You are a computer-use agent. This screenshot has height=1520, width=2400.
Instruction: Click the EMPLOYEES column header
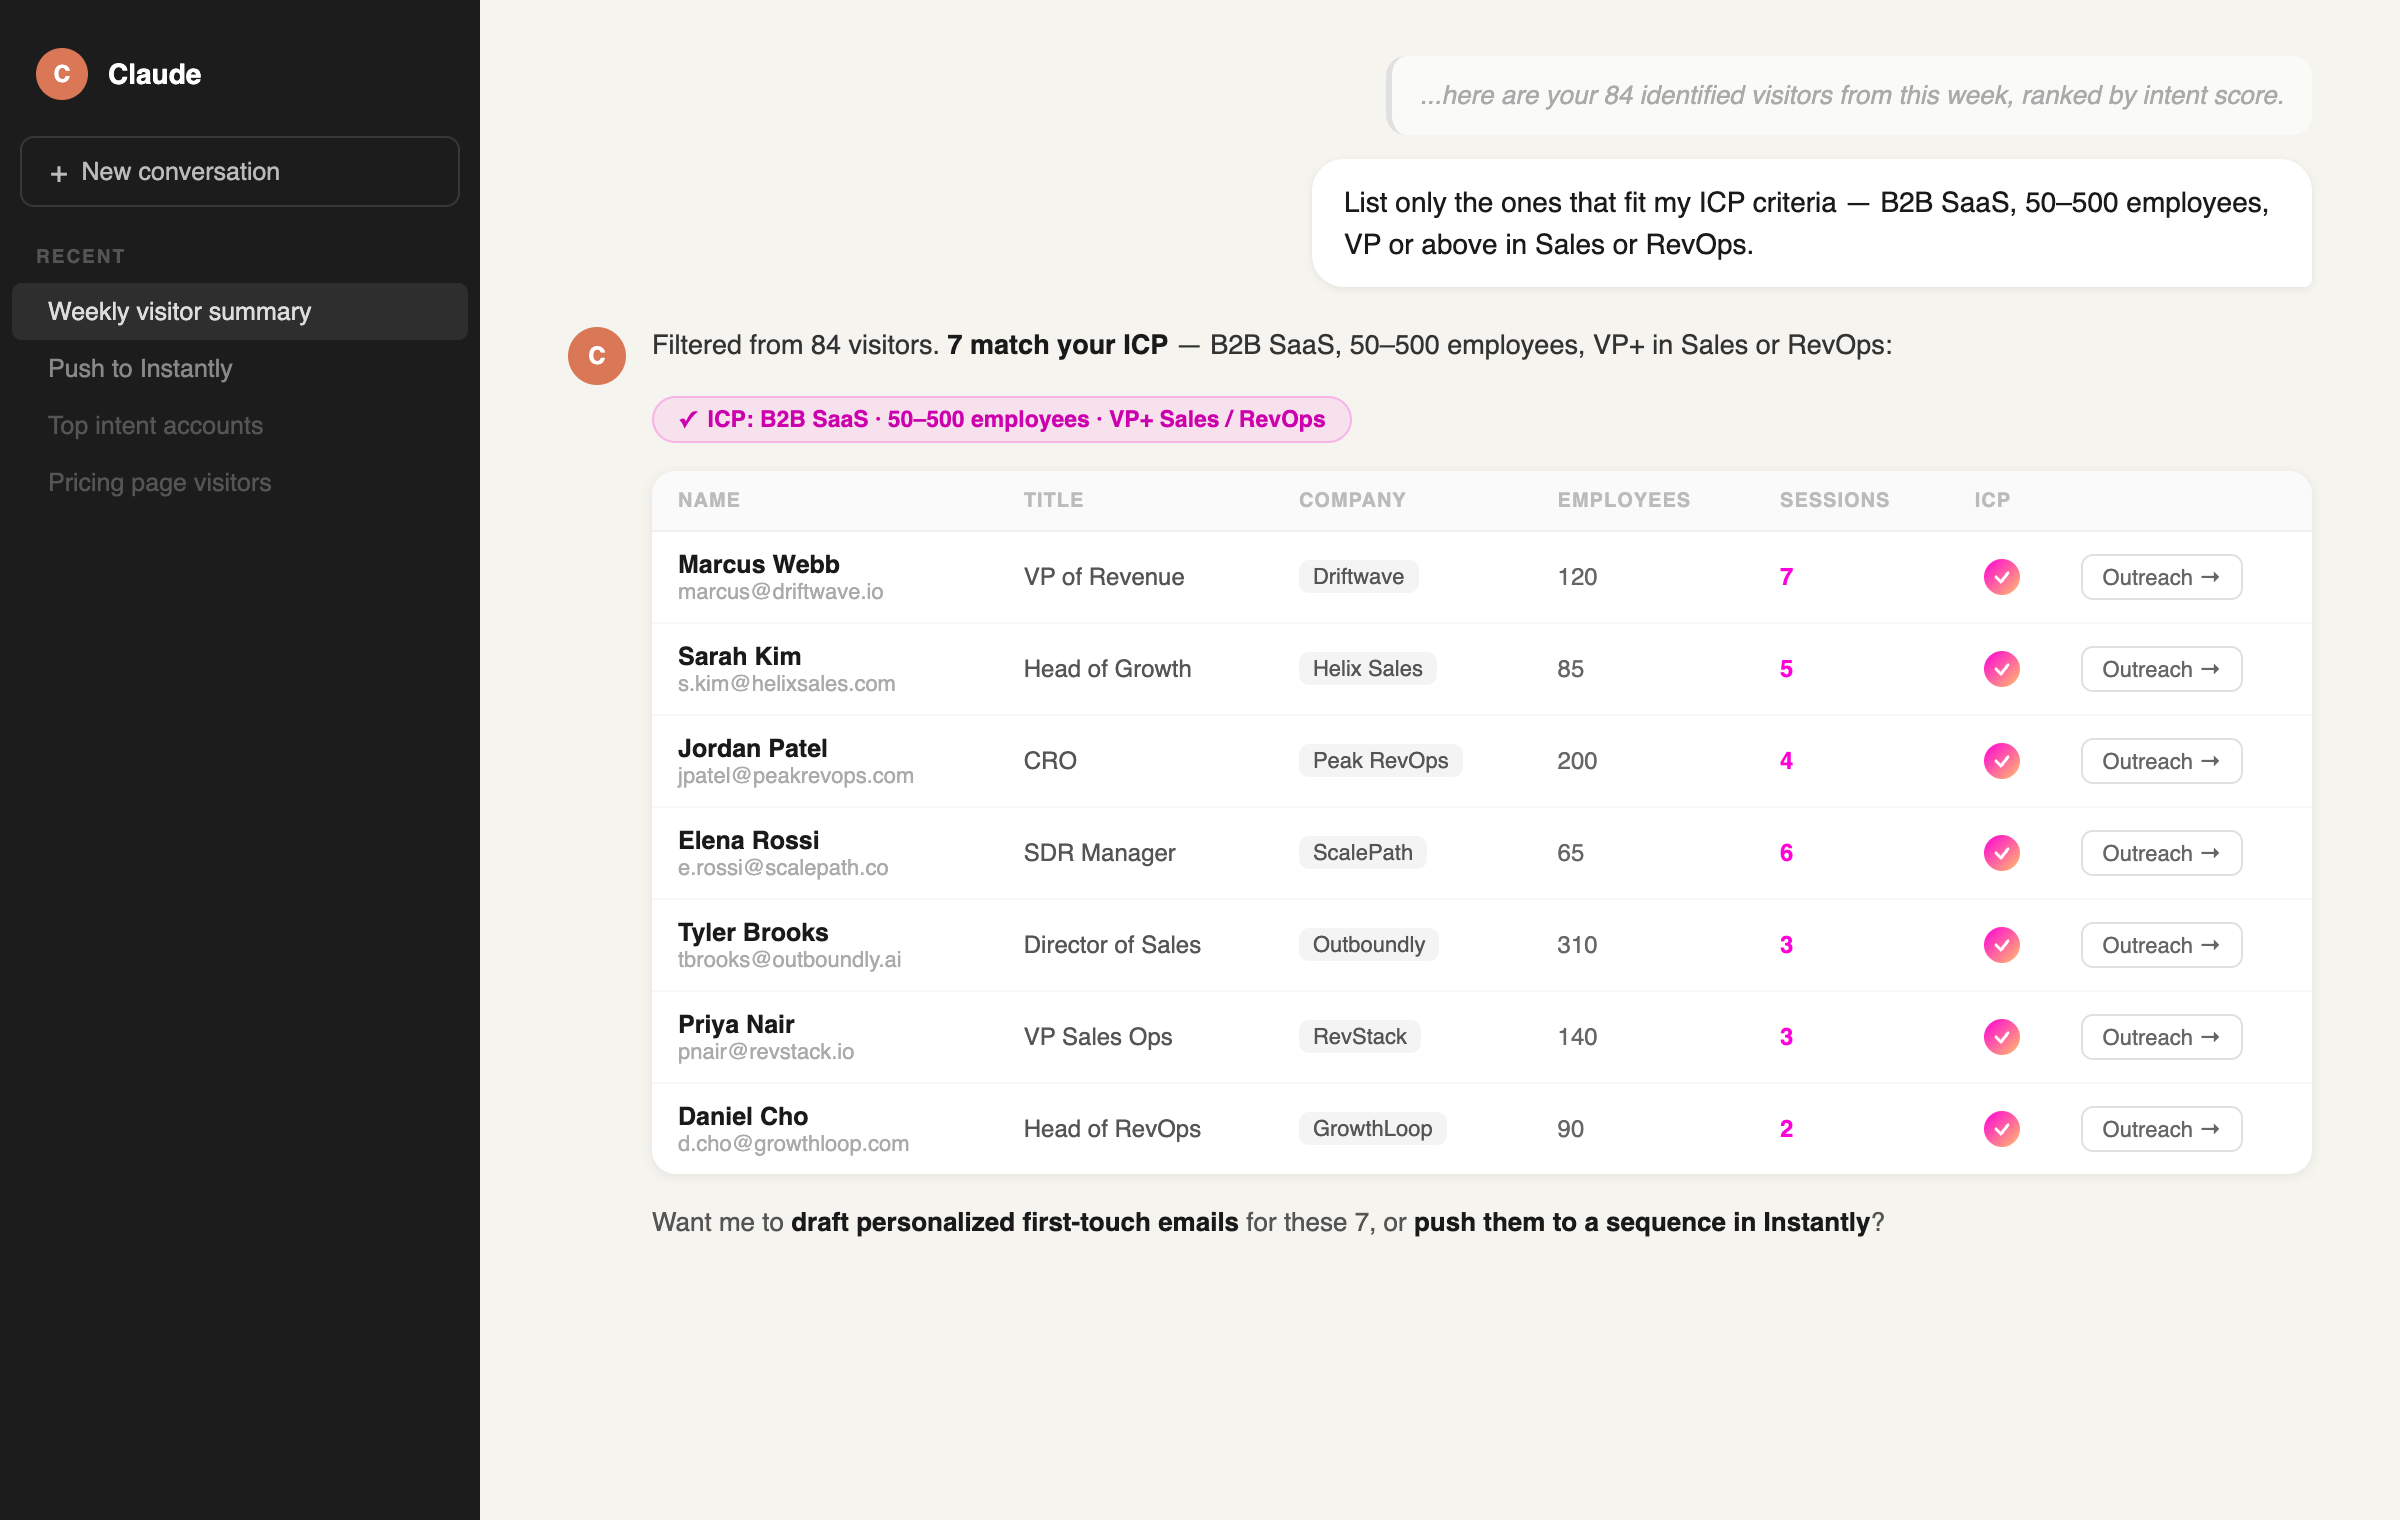point(1623,500)
